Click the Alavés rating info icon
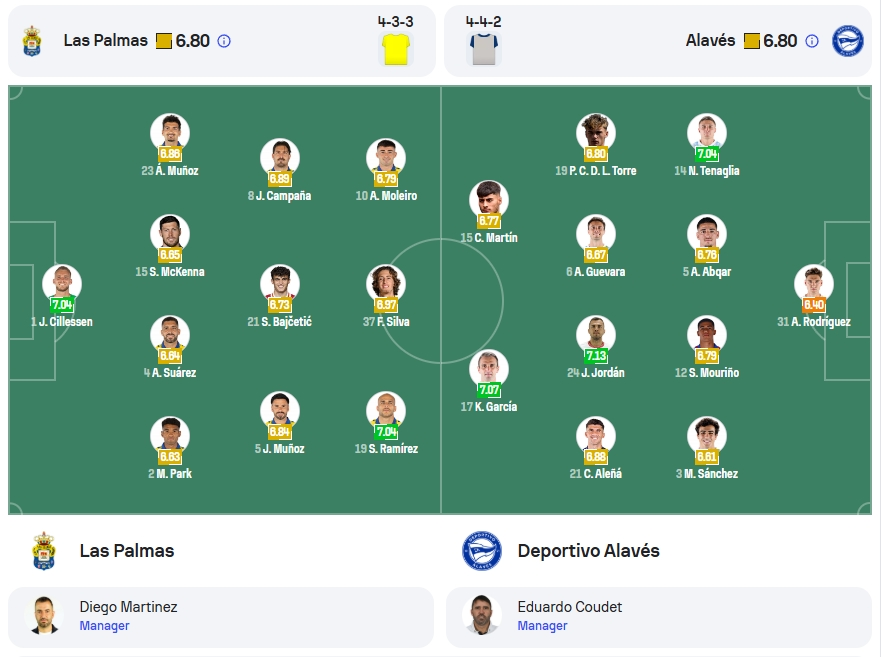This screenshot has height=657, width=881. pyautogui.click(x=811, y=41)
